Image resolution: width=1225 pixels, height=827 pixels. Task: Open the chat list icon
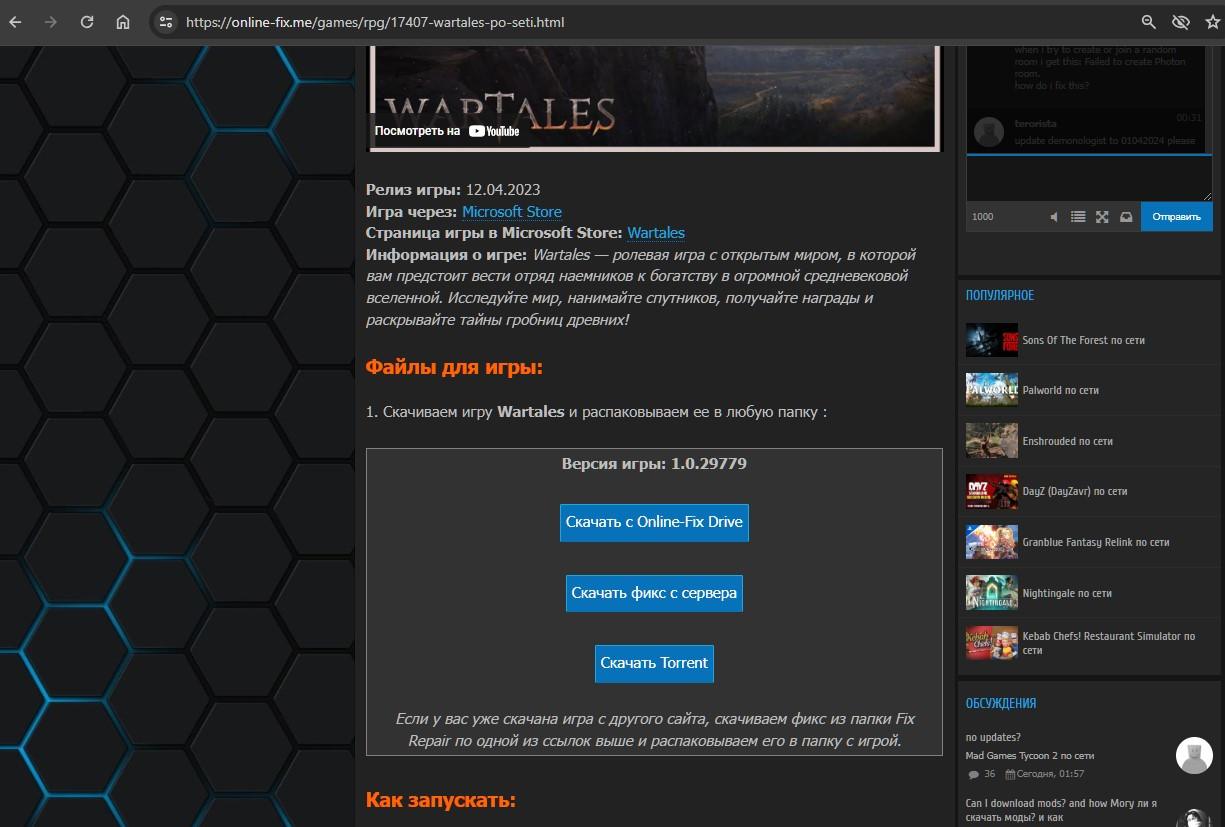pos(1078,217)
